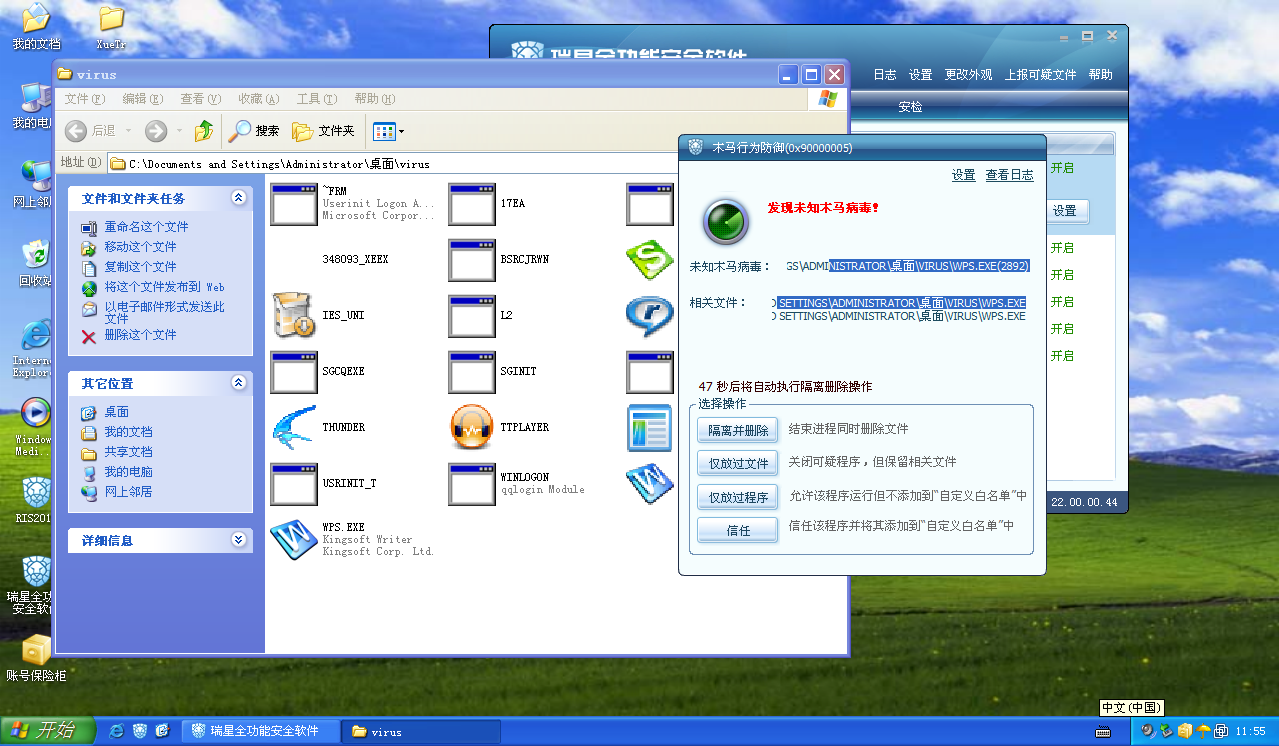Select the THUNDER bird icon
The height and width of the screenshot is (746, 1279).
click(293, 427)
